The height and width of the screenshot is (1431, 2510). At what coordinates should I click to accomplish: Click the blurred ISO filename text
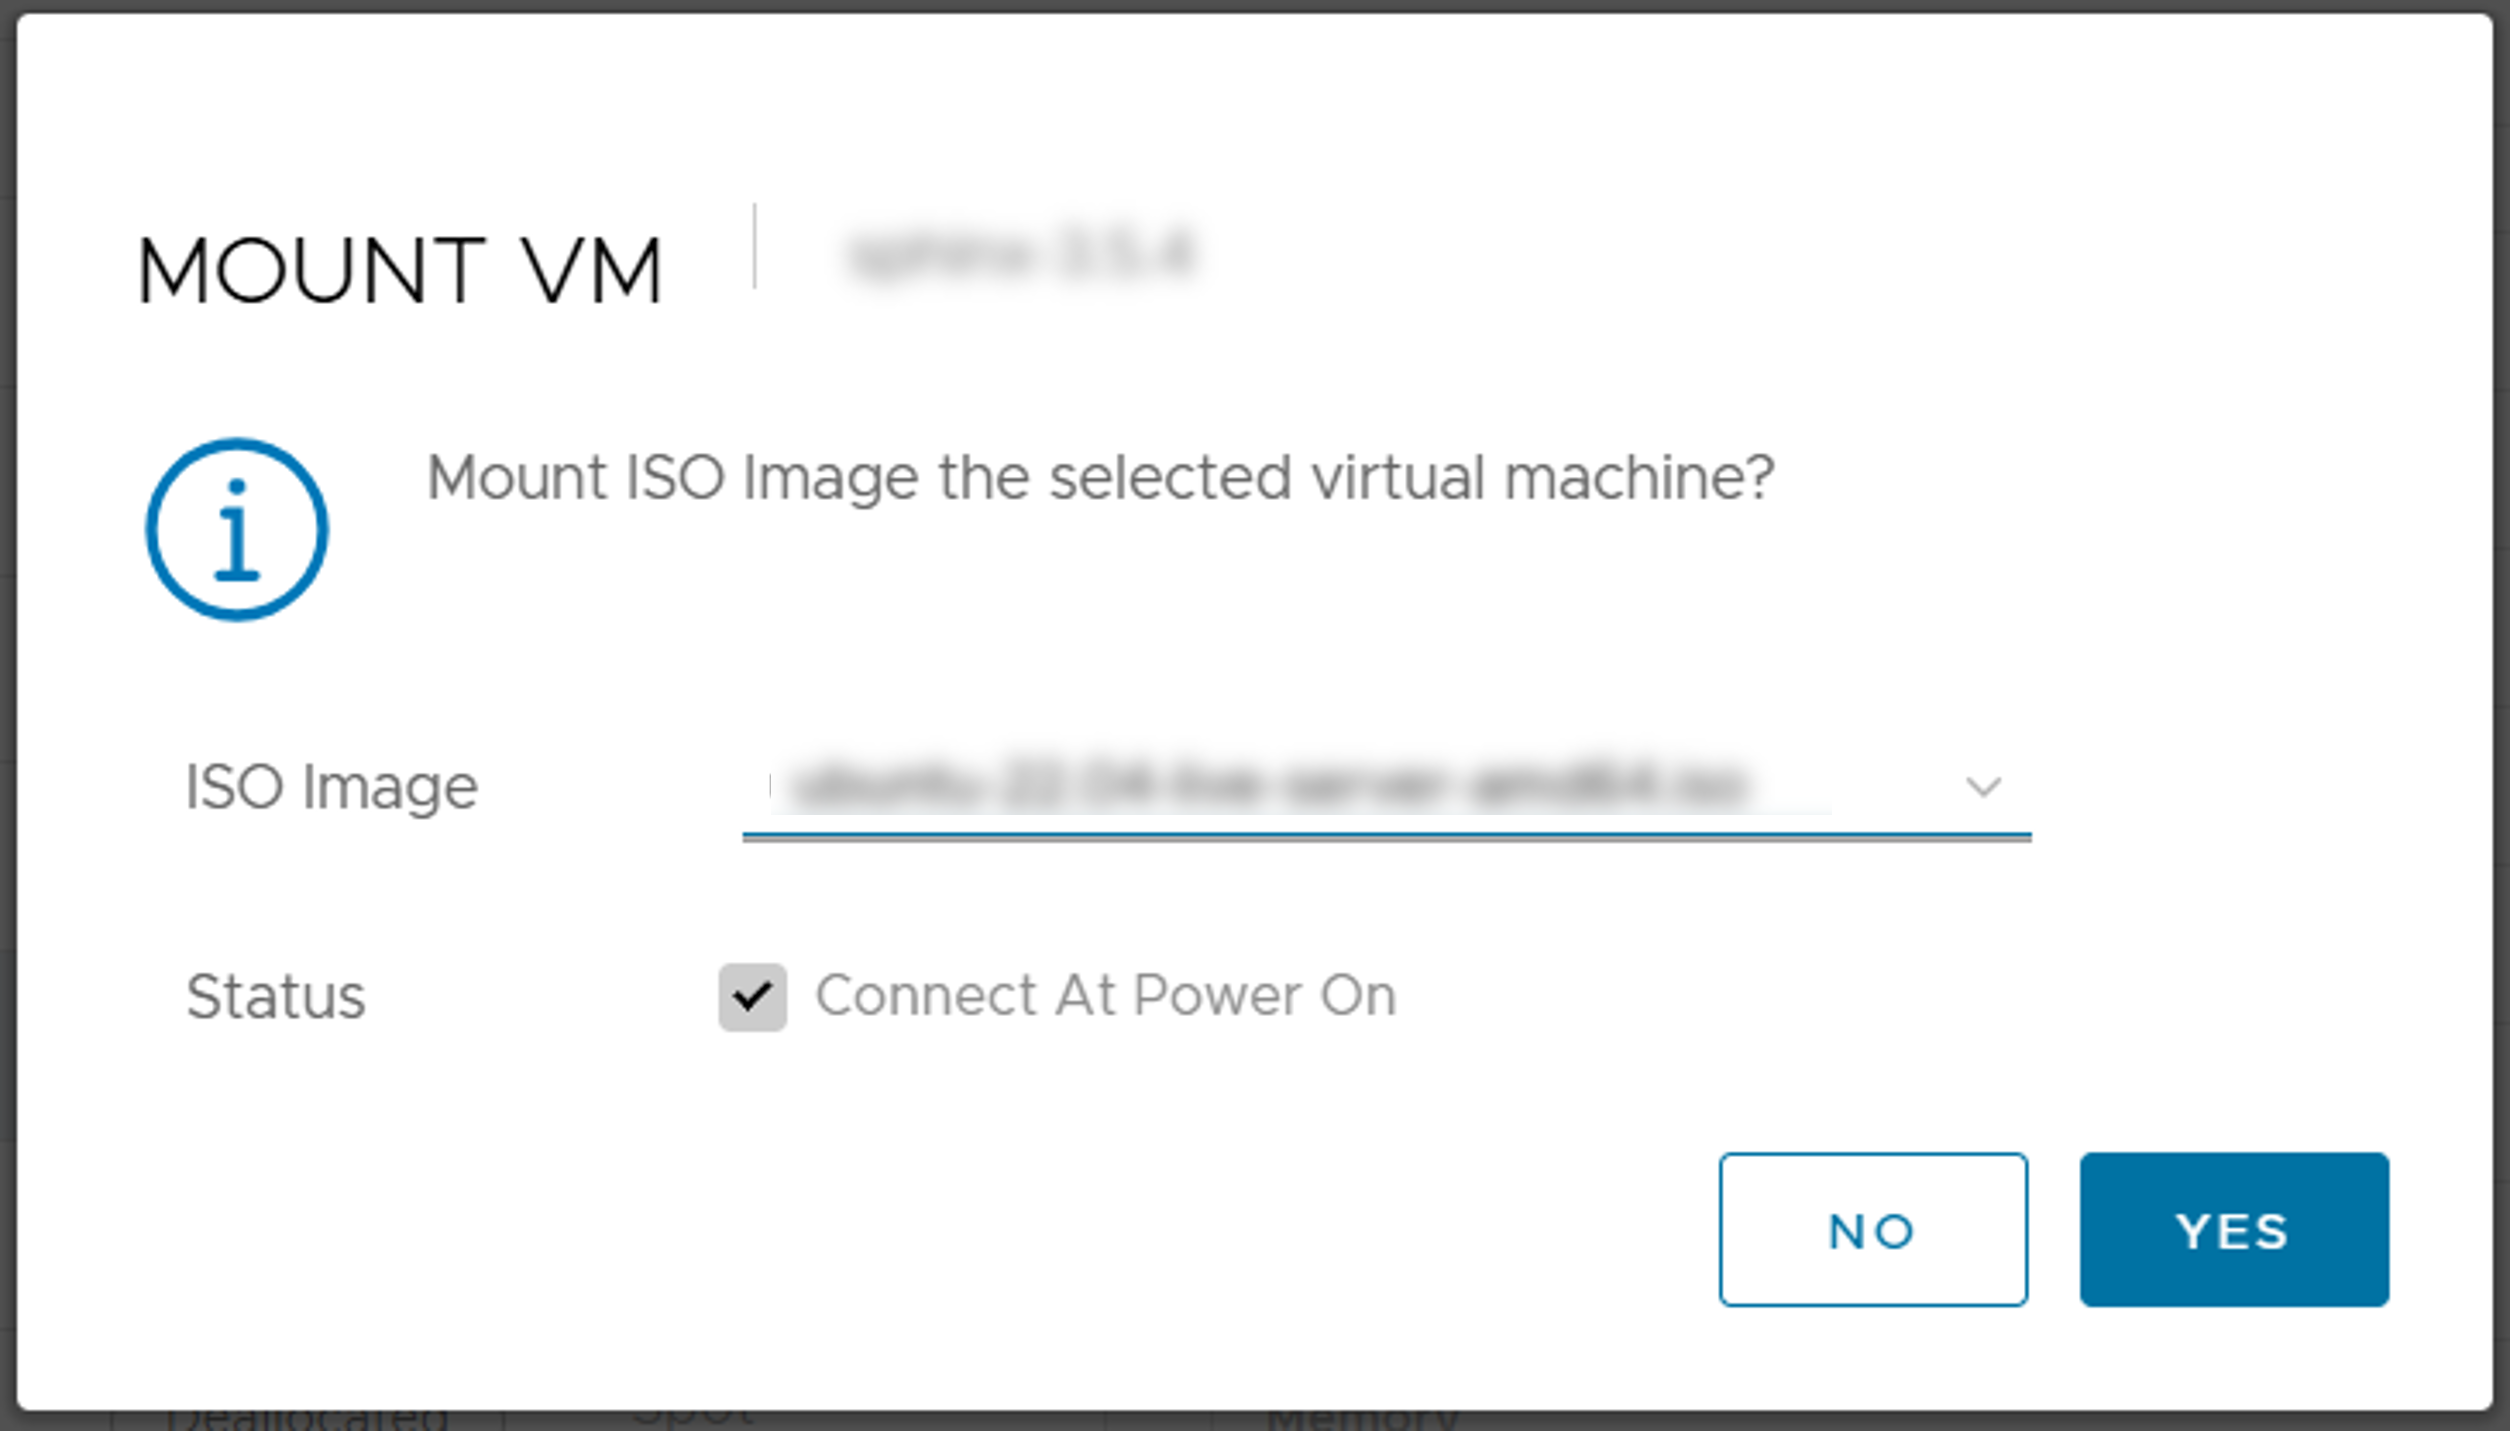(x=1270, y=786)
